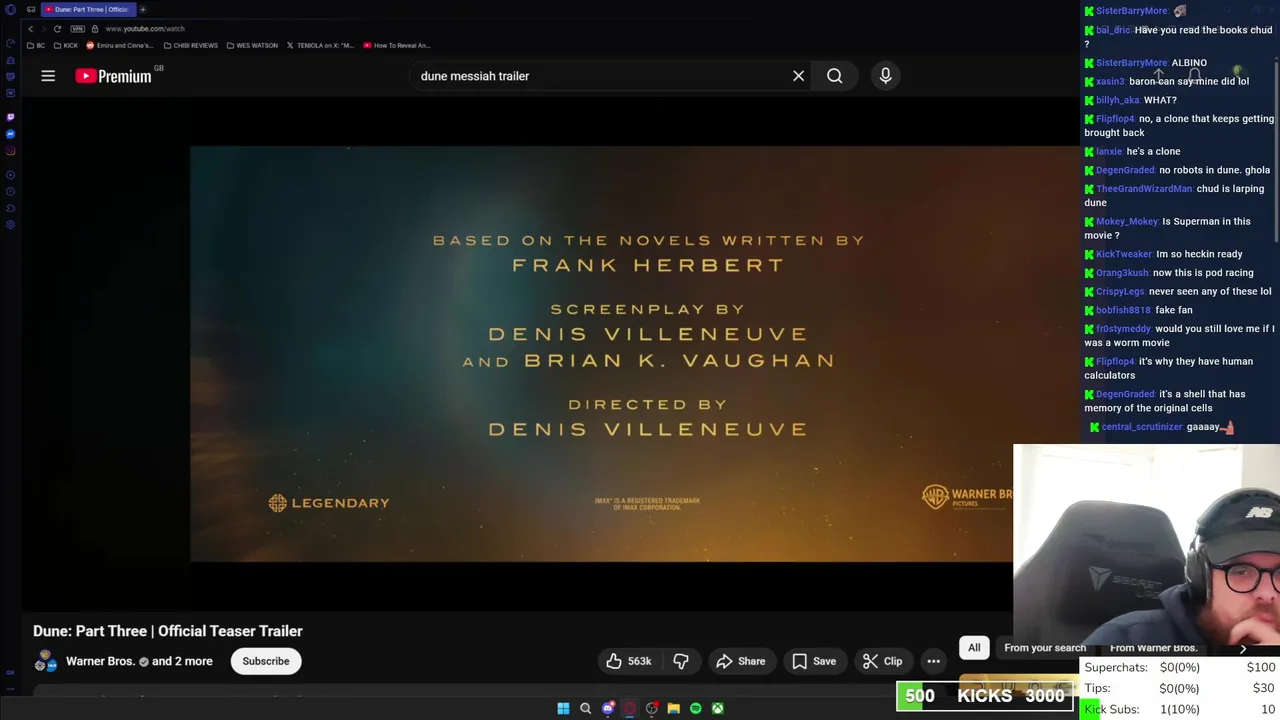Subscribe to the Warner Bros. channel
Screen dimensions: 1280x720
266,661
